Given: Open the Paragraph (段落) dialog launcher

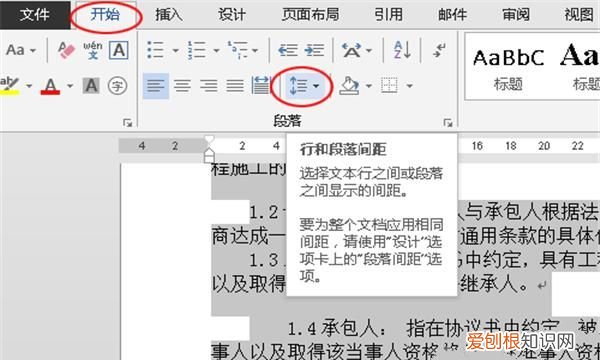Looking at the screenshot, I should point(447,123).
